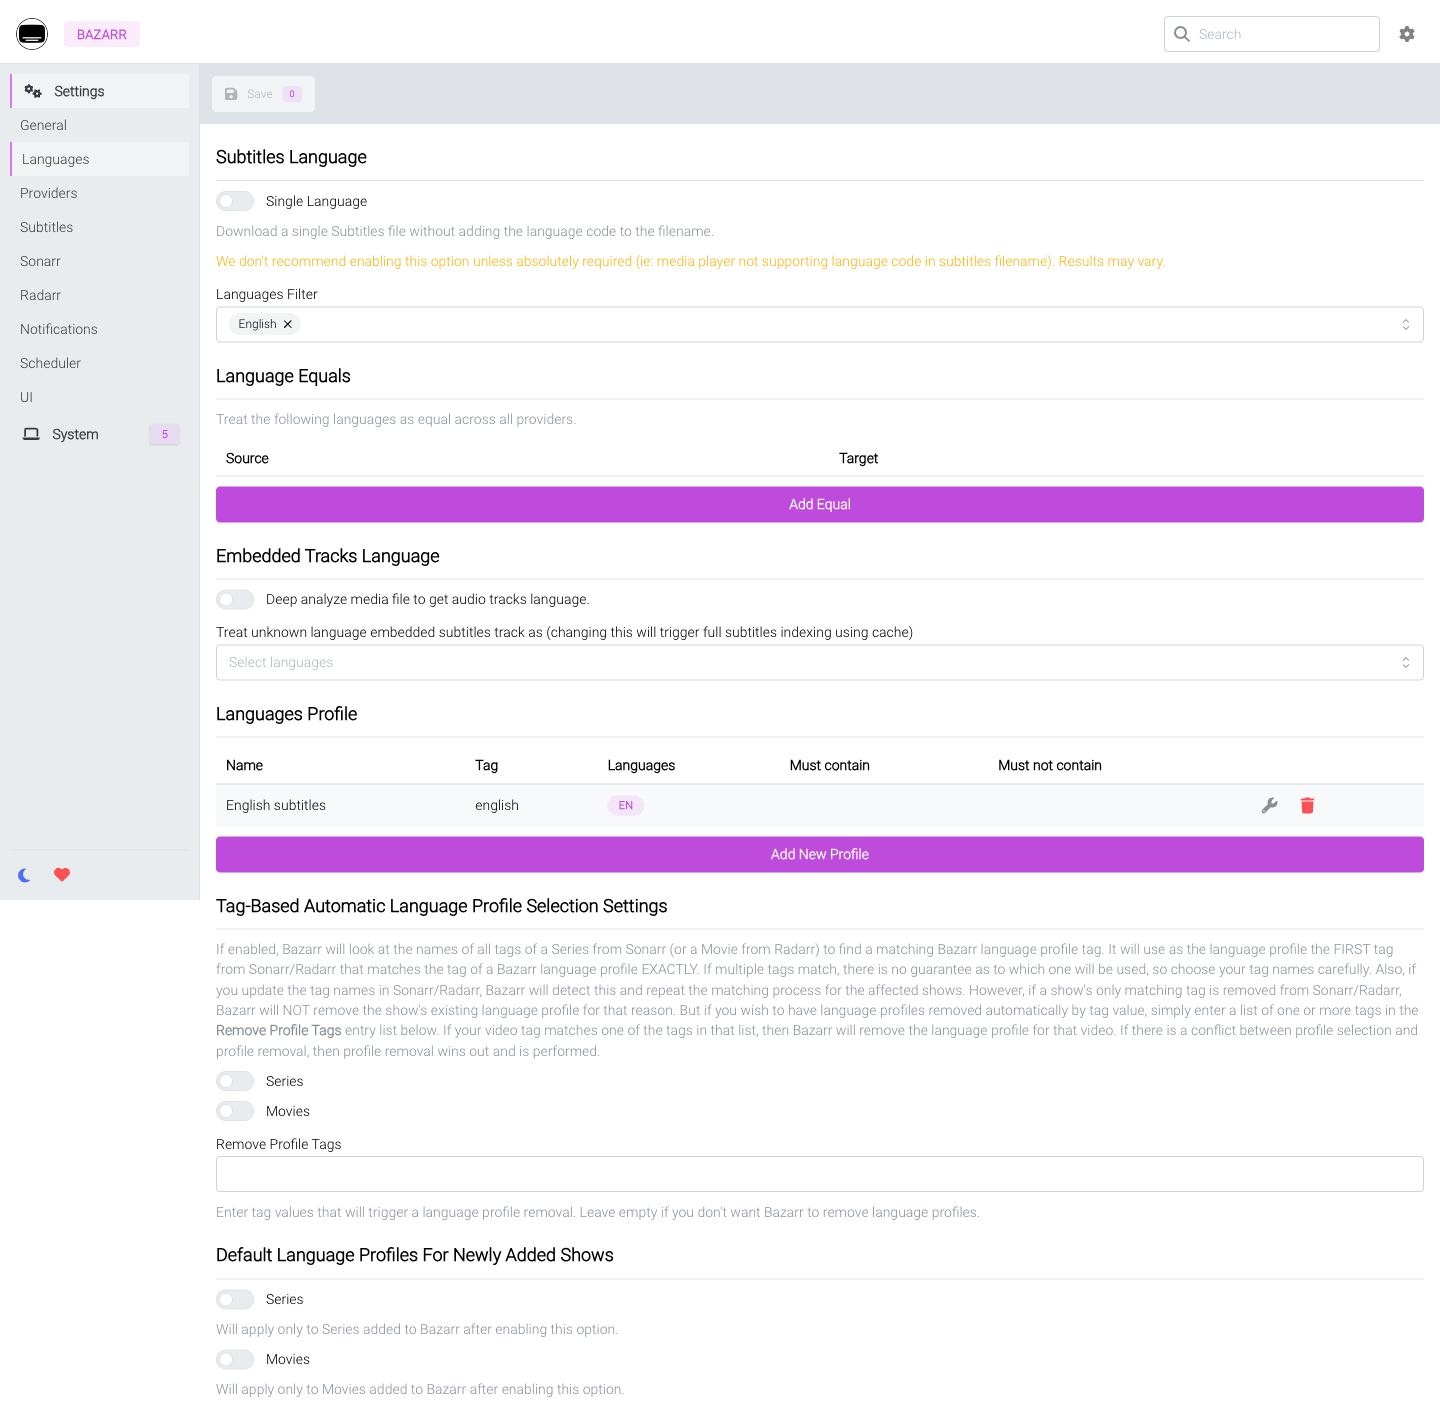The height and width of the screenshot is (1420, 1440).
Task: Navigate to Sonarr settings
Action: pyautogui.click(x=100, y=261)
